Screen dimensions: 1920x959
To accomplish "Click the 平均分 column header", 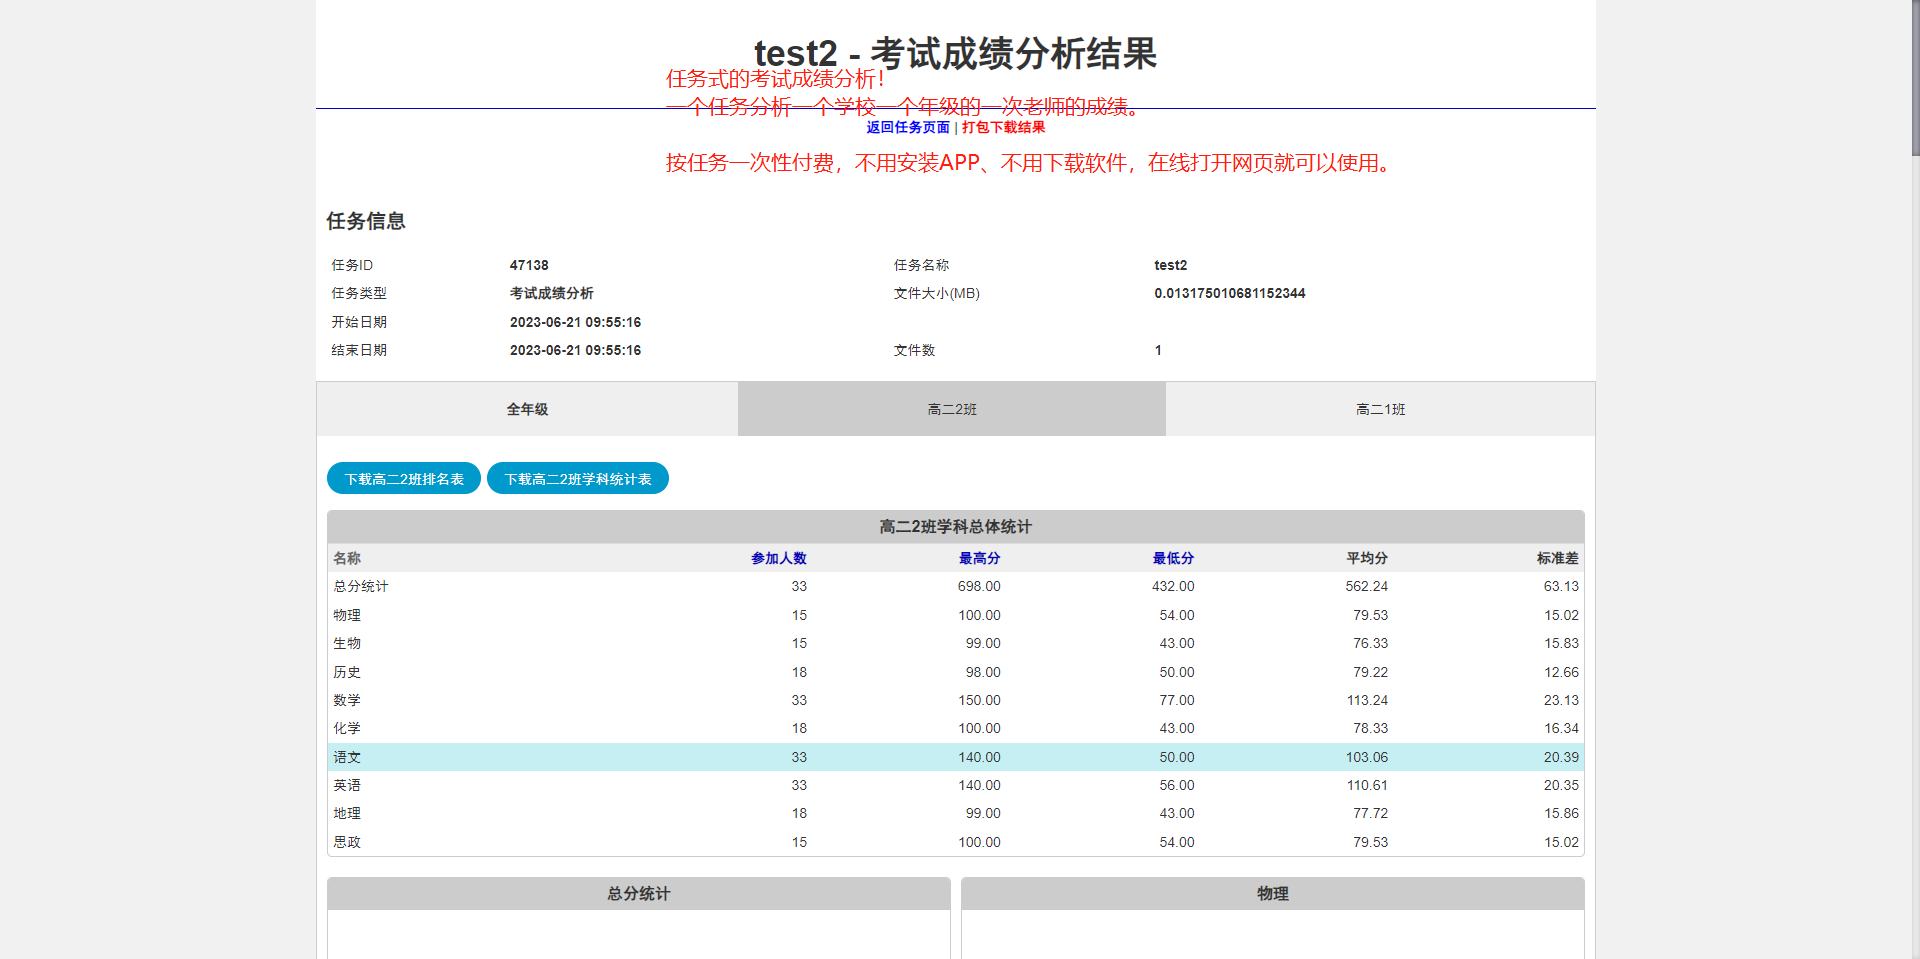I will pos(1367,558).
